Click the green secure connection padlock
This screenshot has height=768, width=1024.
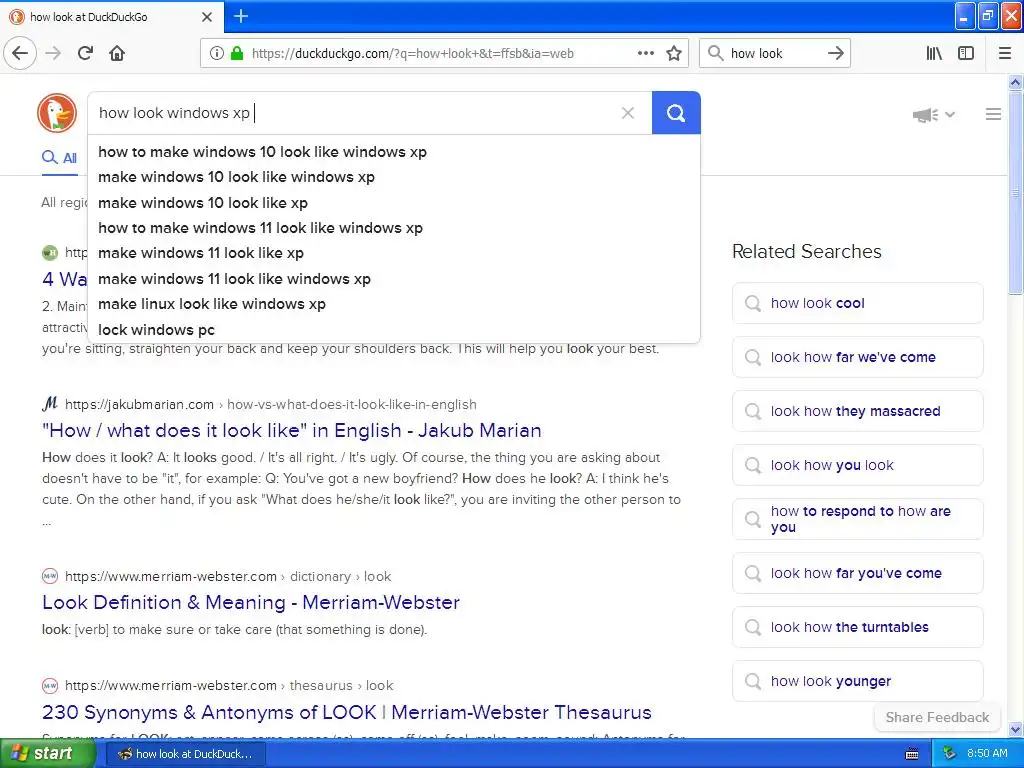coord(237,53)
